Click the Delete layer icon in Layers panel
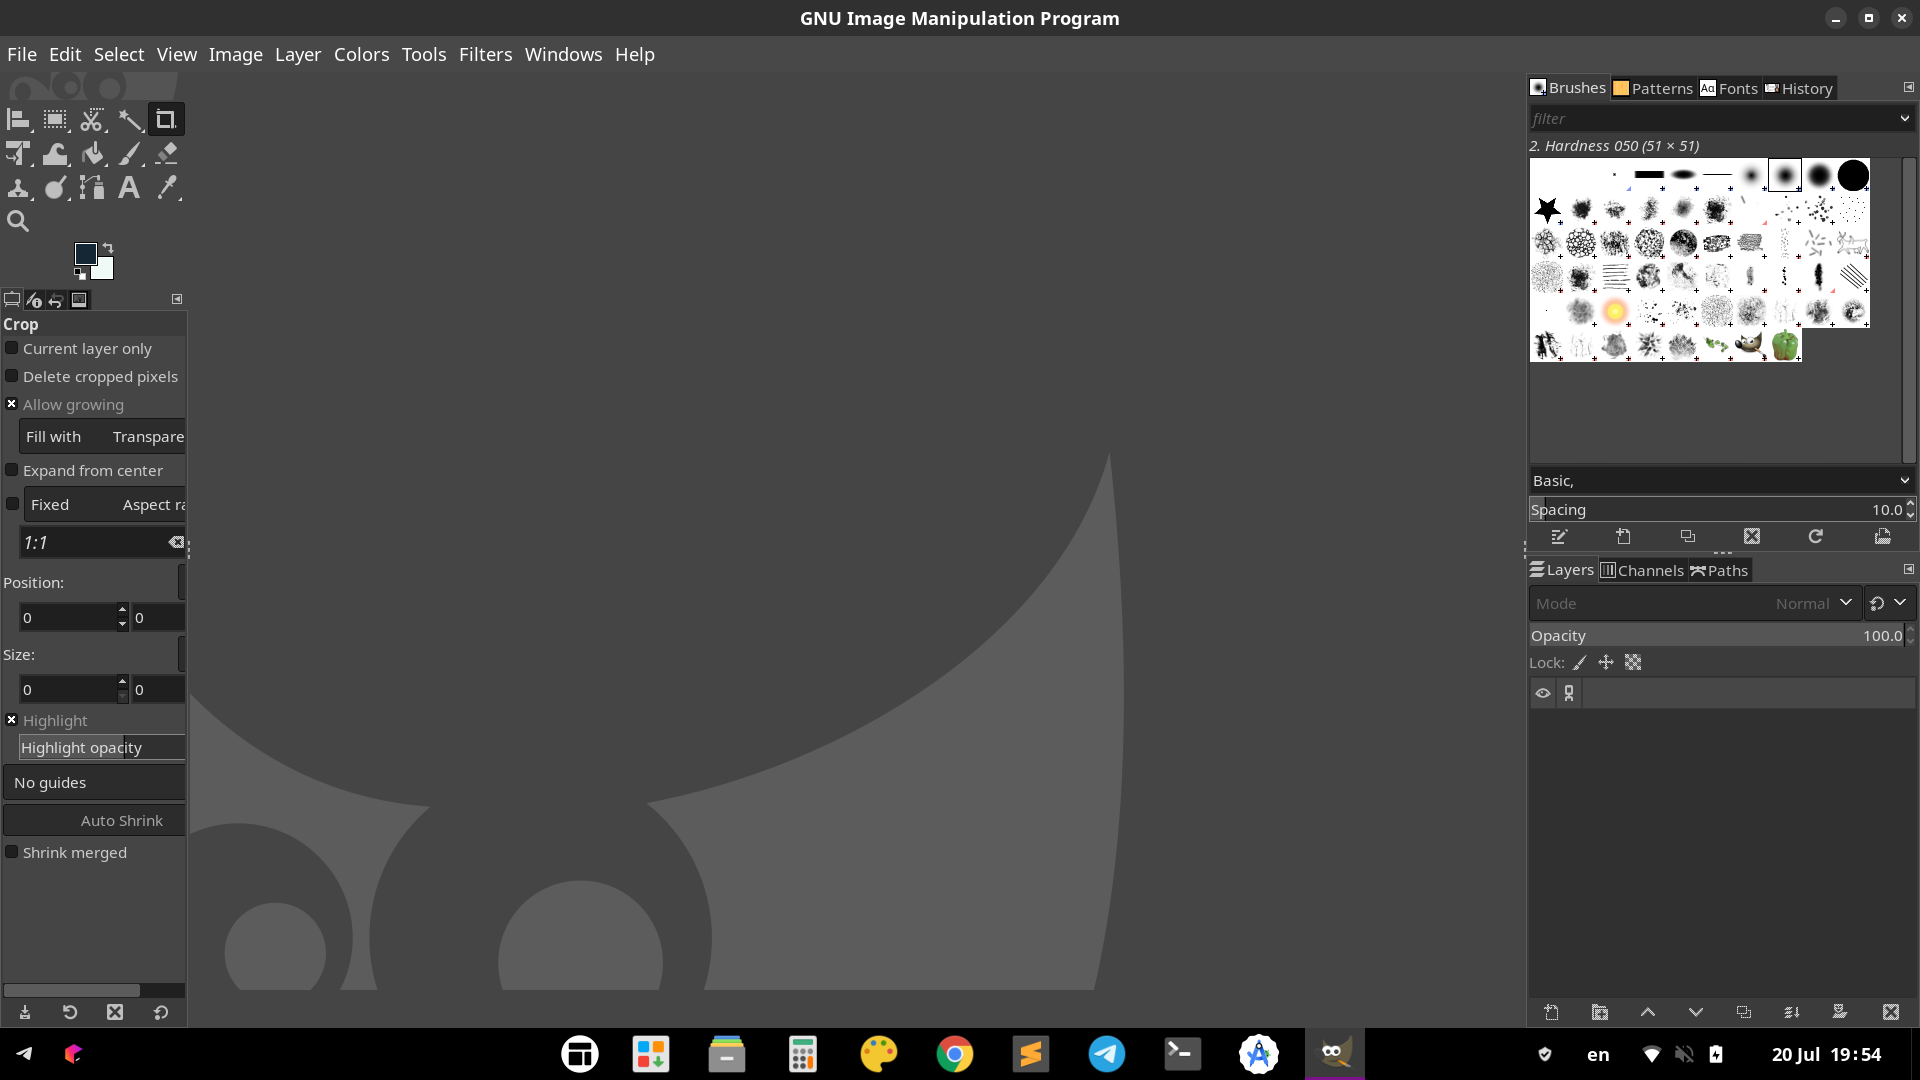Image resolution: width=1920 pixels, height=1080 pixels. 1890,1012
